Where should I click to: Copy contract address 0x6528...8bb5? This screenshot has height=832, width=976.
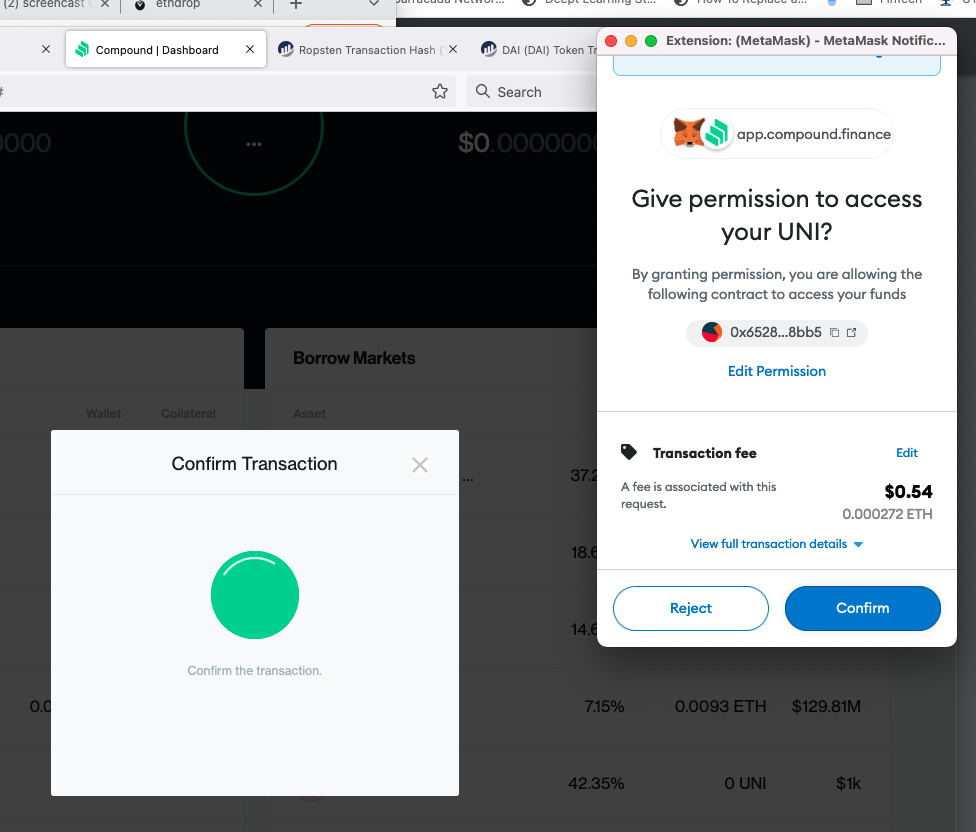[835, 332]
